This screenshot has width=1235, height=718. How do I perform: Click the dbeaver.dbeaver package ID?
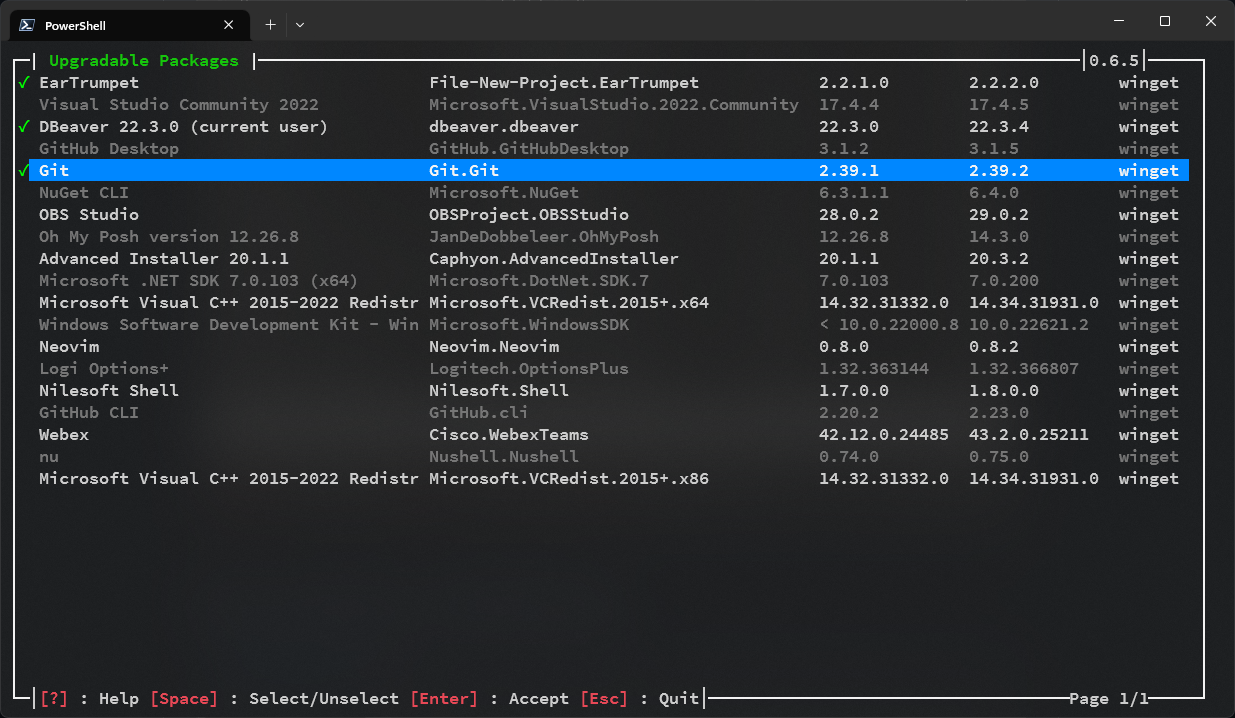504,127
